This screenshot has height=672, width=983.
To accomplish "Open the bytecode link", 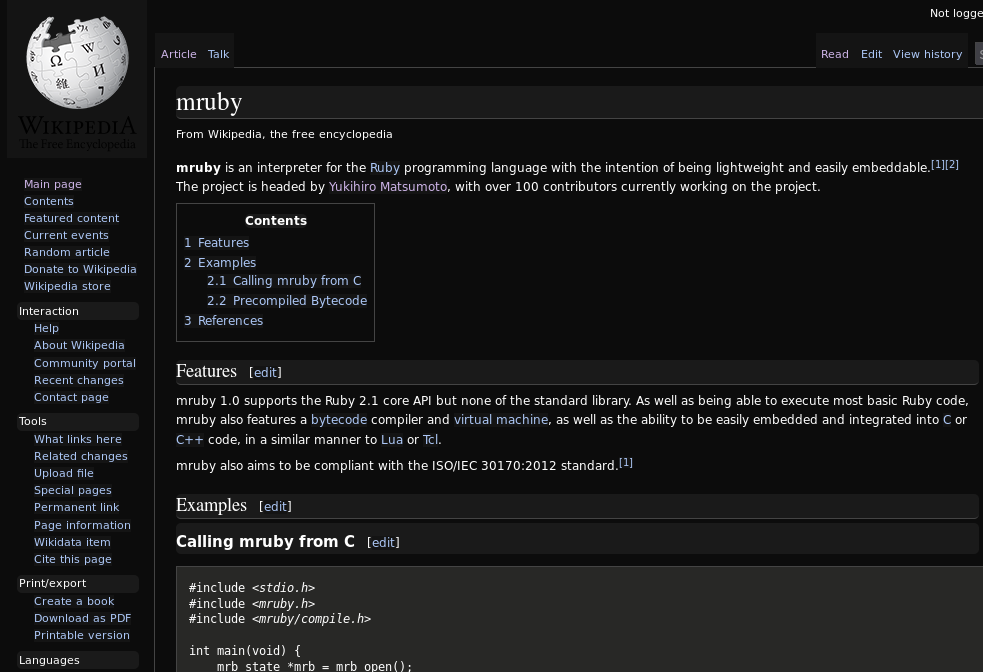I will (339, 420).
